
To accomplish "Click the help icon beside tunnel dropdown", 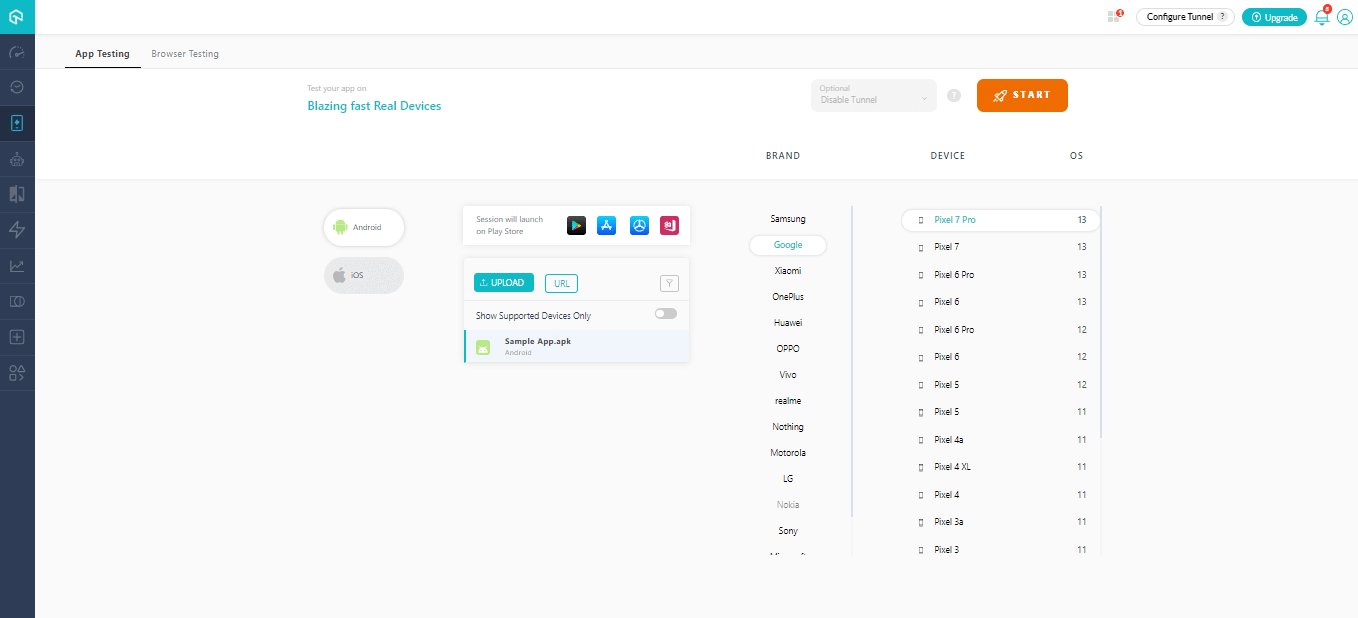I will coord(954,96).
